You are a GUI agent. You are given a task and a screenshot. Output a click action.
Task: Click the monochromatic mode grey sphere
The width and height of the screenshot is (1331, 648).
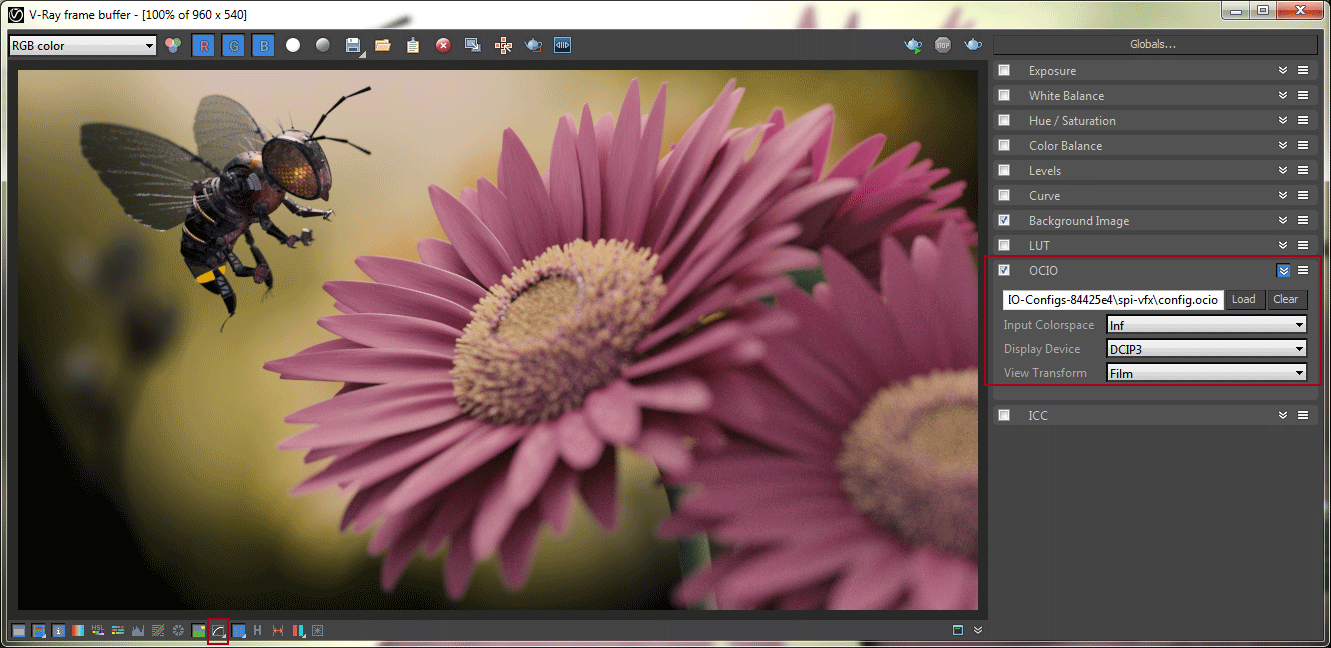point(323,46)
